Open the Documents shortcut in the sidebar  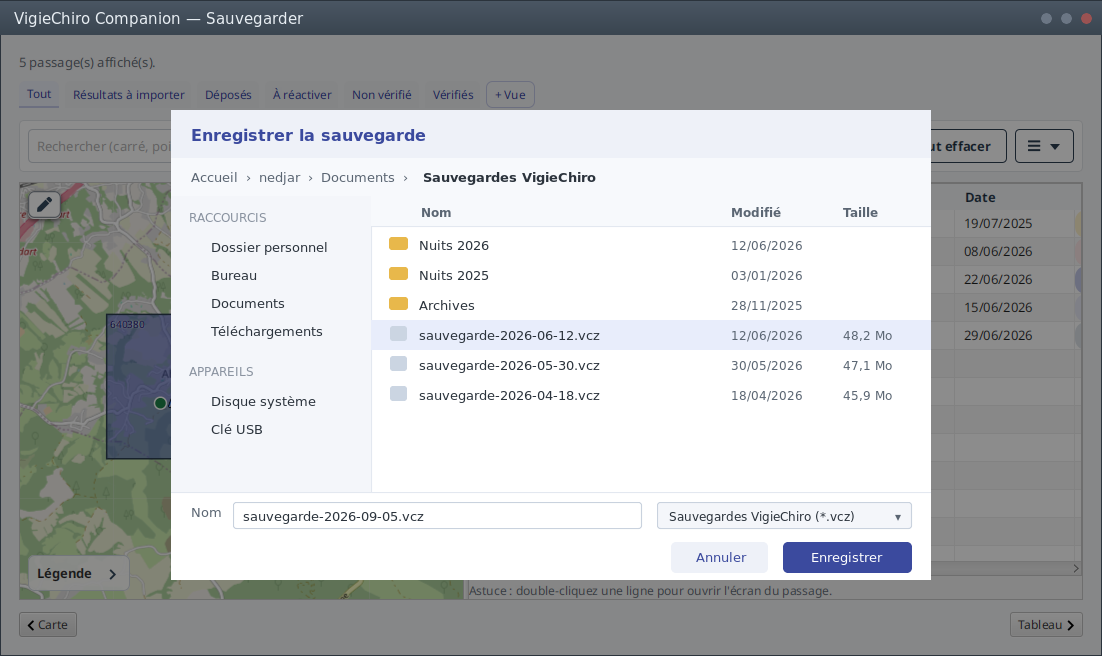[247, 304]
